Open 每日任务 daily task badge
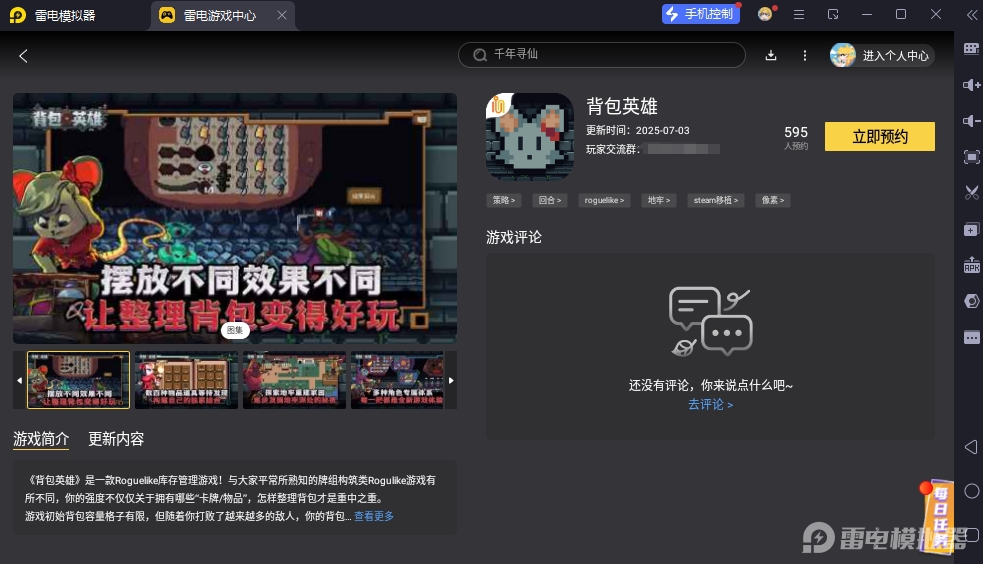The width and height of the screenshot is (983, 564). coord(938,516)
